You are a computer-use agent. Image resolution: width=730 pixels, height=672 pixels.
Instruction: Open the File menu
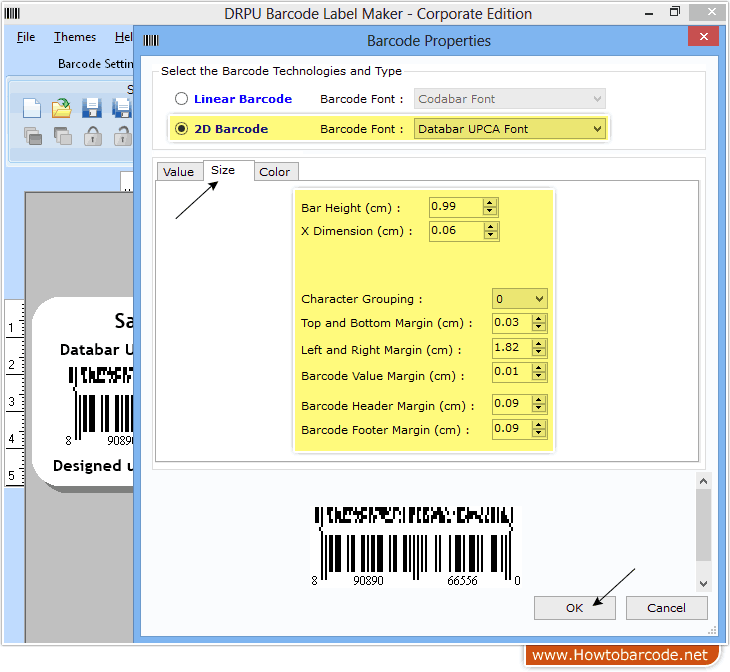click(26, 37)
